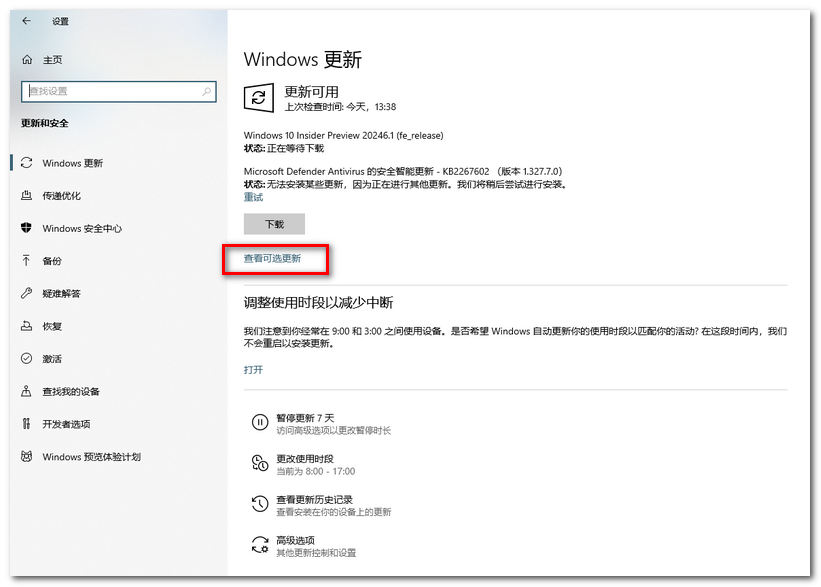Open Windows 安全中心 in the sidebar
The height and width of the screenshot is (587, 821).
click(x=81, y=229)
